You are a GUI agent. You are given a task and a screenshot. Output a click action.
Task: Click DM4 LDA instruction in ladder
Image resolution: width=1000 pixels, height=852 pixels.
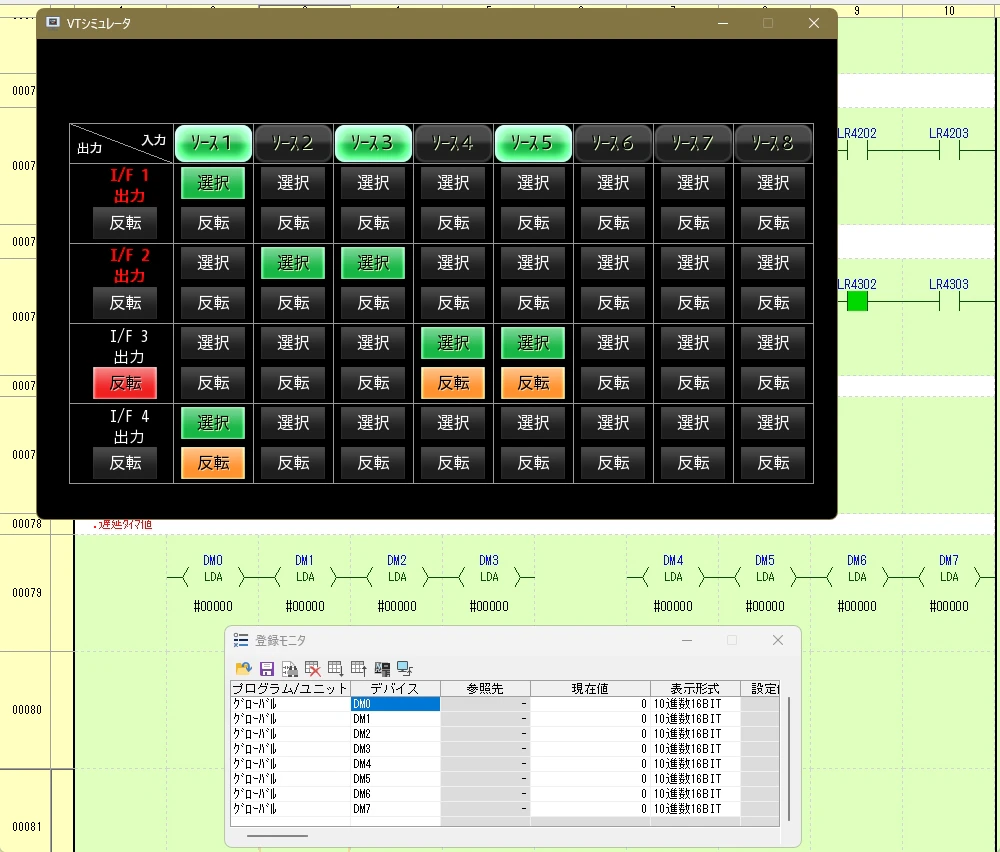(673, 577)
